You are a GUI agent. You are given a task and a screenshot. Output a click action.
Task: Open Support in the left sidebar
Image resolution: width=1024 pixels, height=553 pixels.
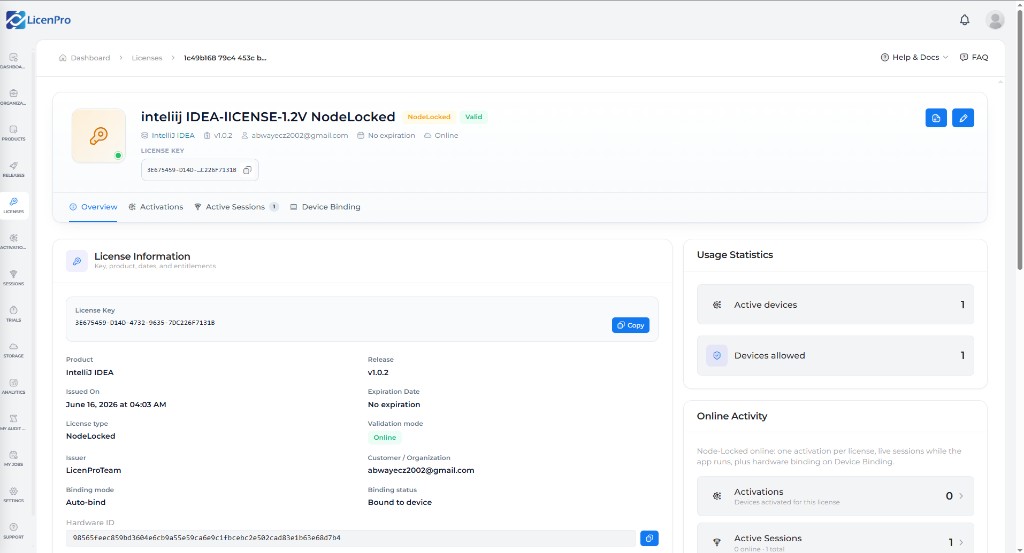point(13,531)
